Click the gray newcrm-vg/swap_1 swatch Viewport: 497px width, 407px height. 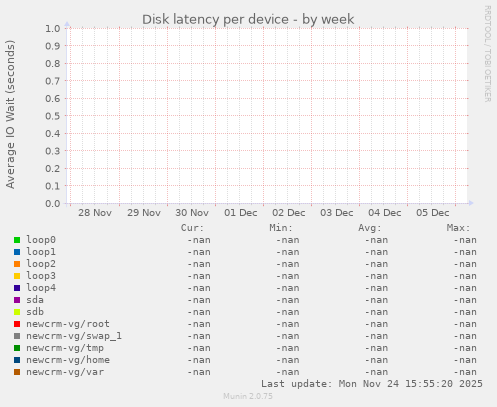click(17, 336)
